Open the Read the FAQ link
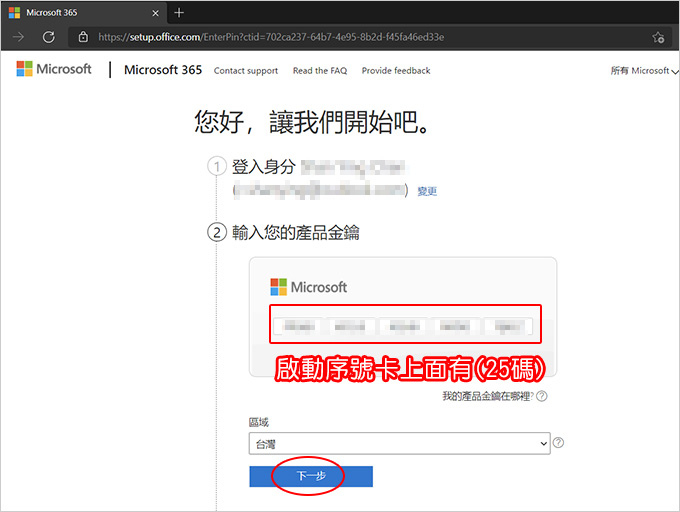The width and height of the screenshot is (680, 512). click(320, 71)
